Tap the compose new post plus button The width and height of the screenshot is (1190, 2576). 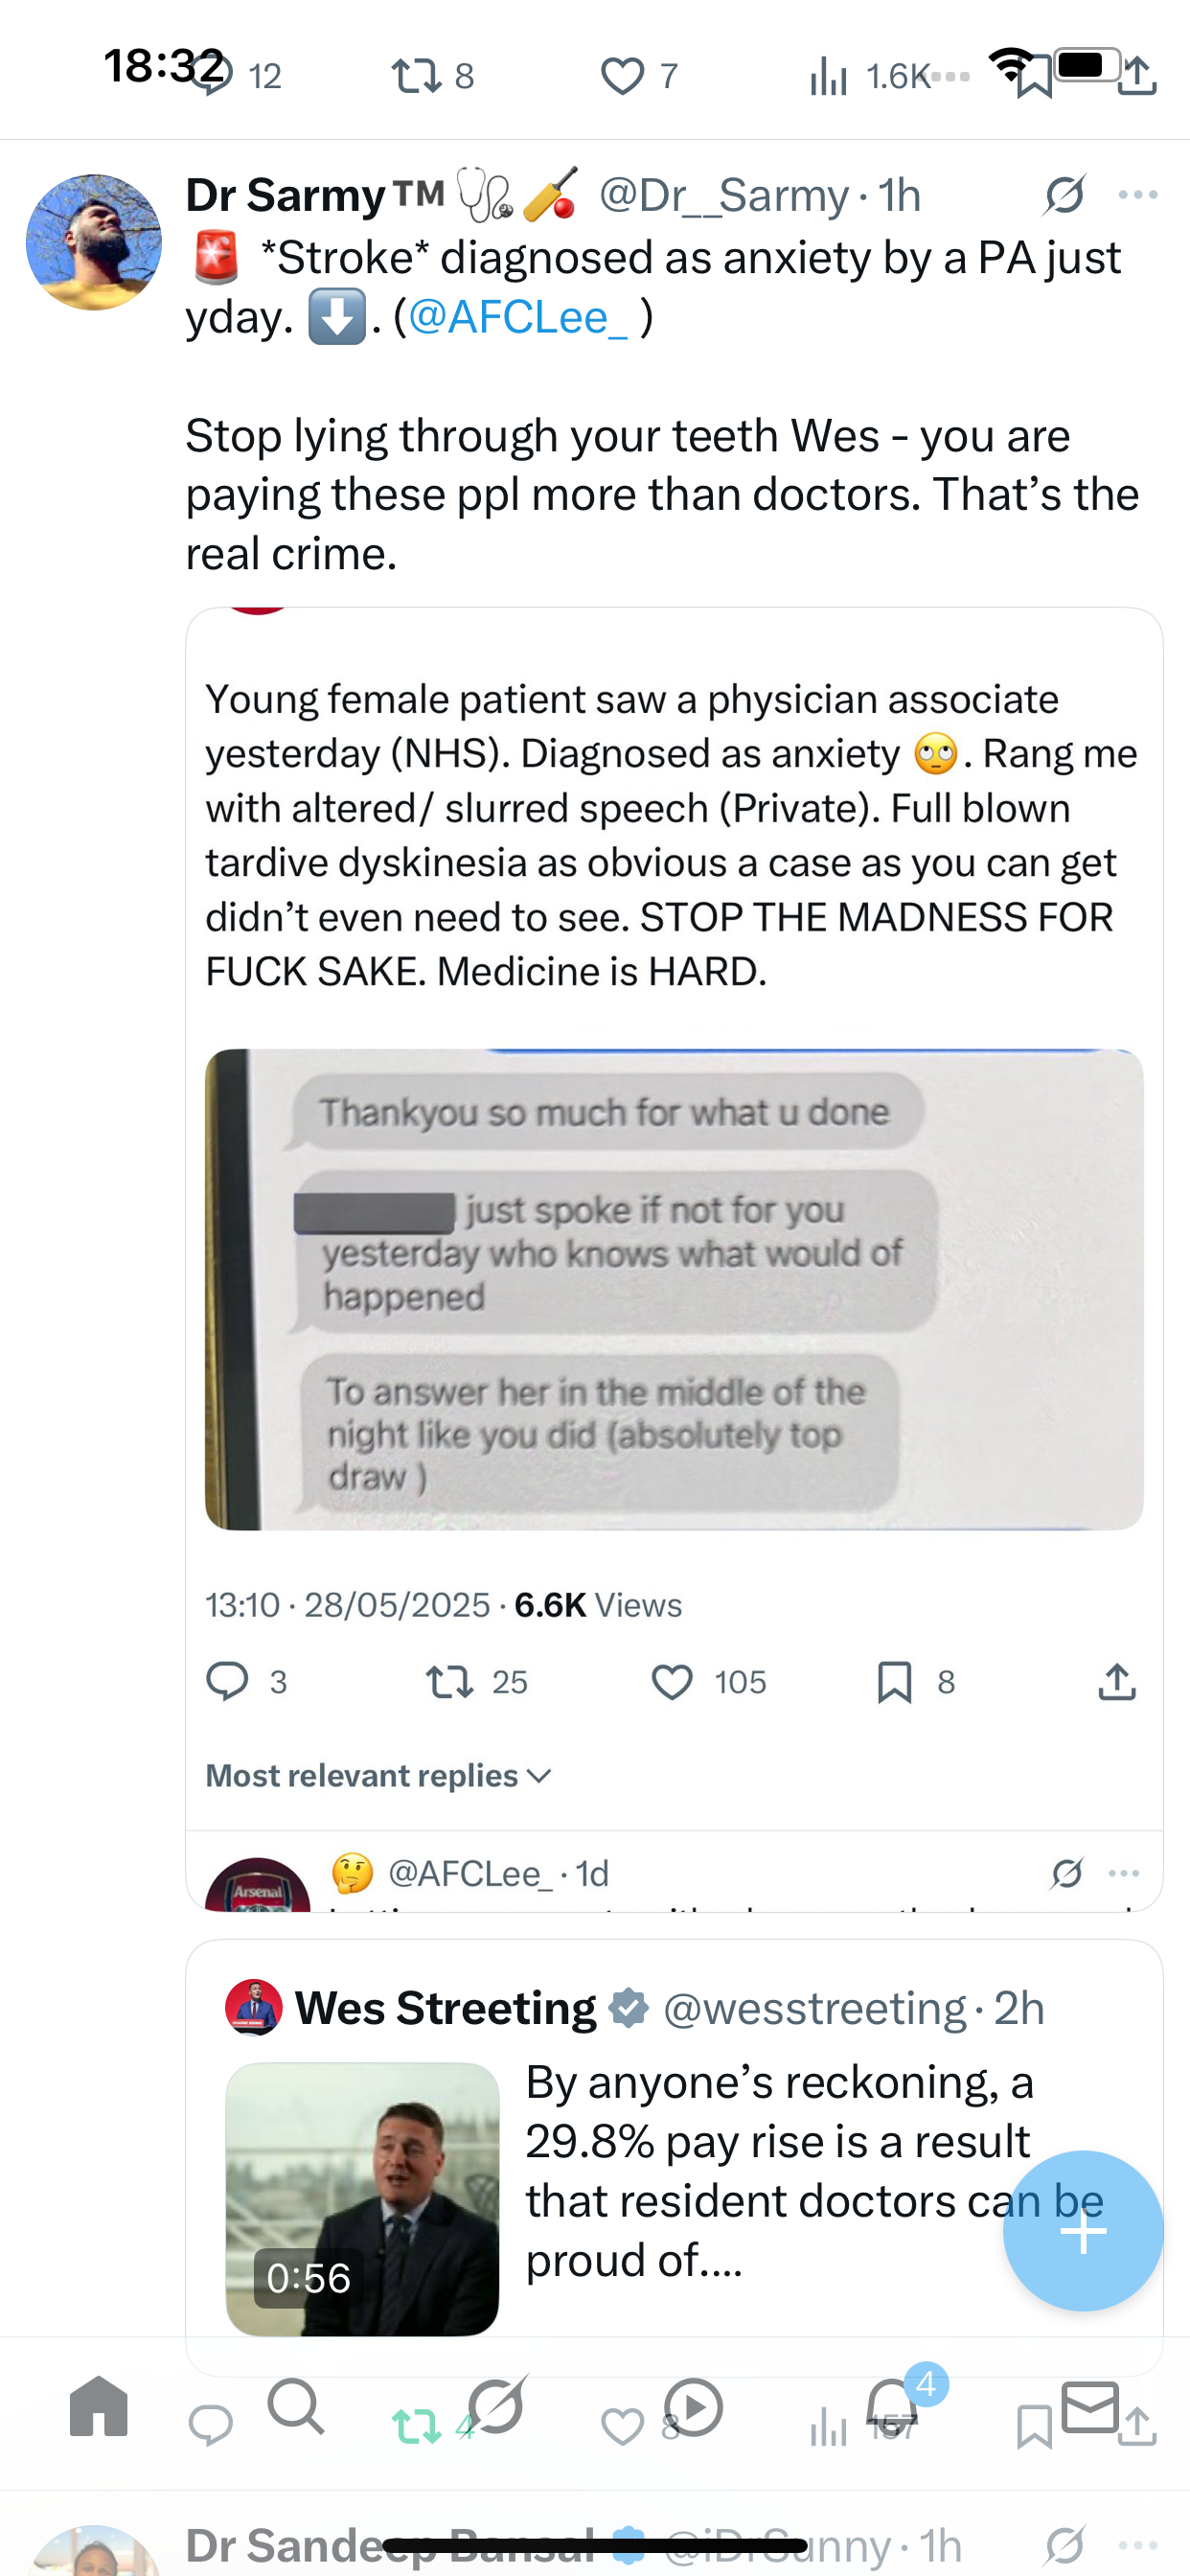click(1083, 2230)
